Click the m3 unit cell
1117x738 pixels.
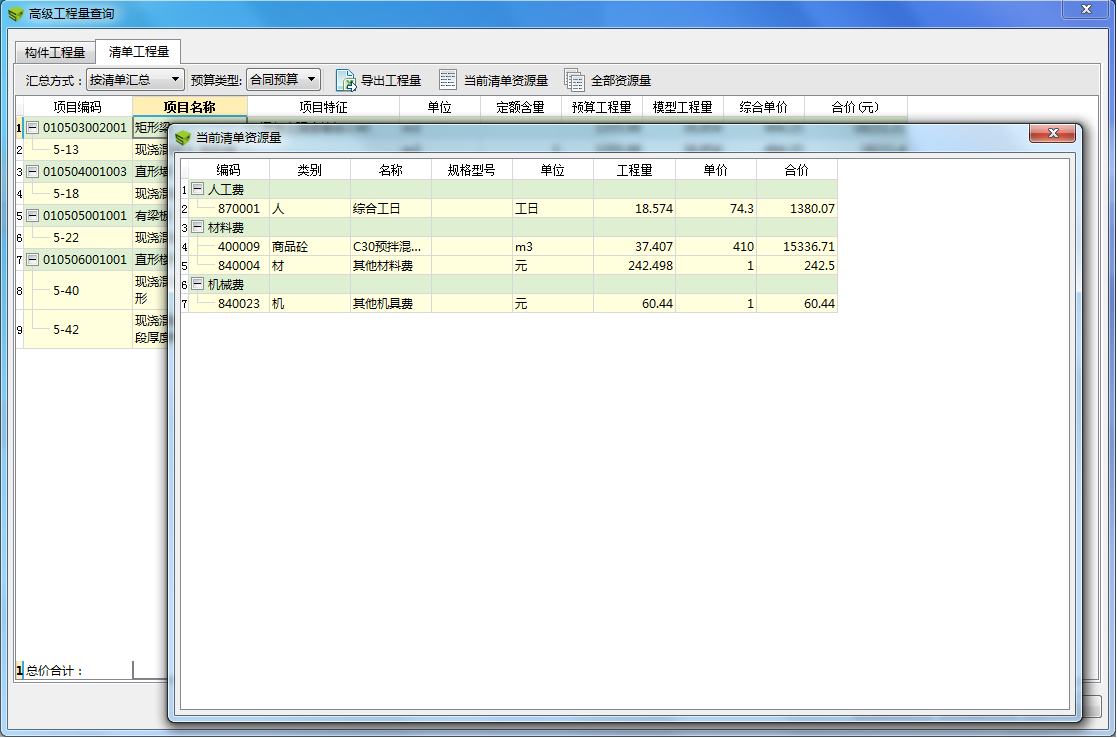pyautogui.click(x=553, y=246)
